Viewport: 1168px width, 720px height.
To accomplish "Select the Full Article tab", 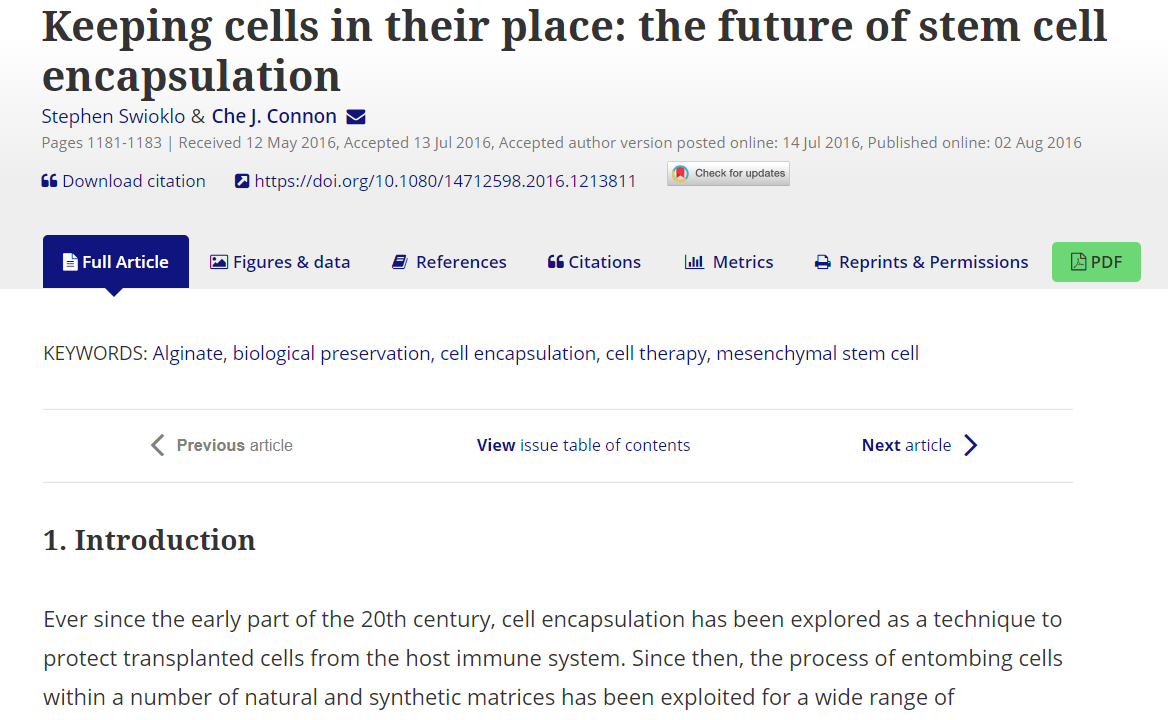I will [116, 262].
